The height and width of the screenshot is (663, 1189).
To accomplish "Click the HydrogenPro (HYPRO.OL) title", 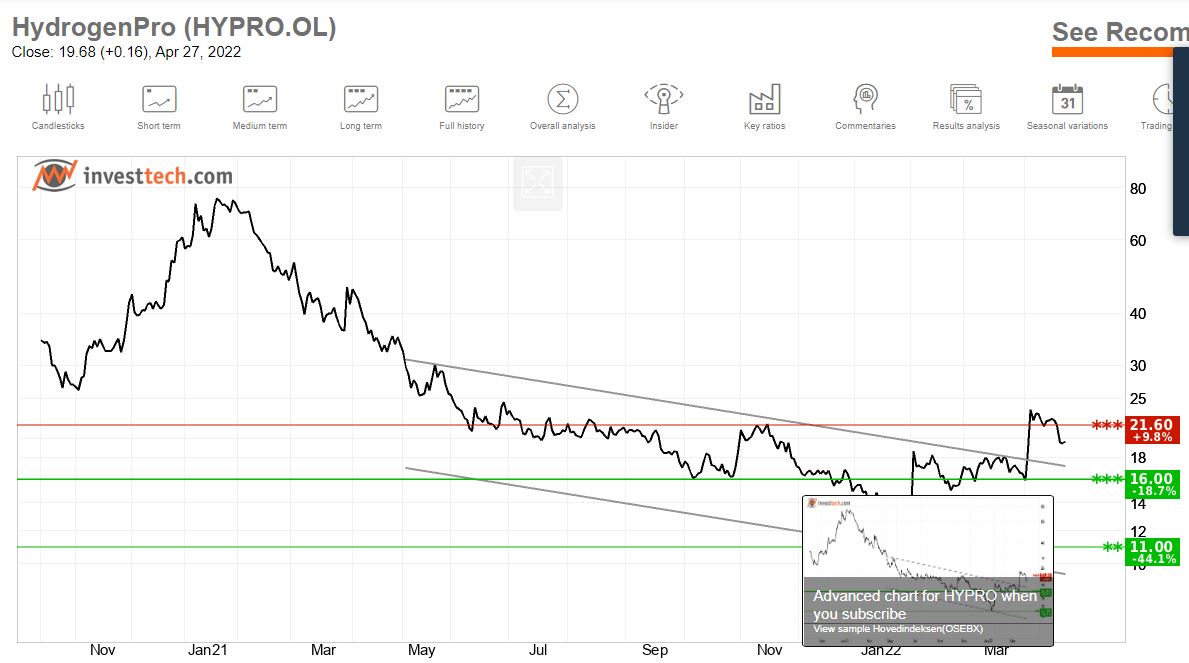I will [x=174, y=27].
